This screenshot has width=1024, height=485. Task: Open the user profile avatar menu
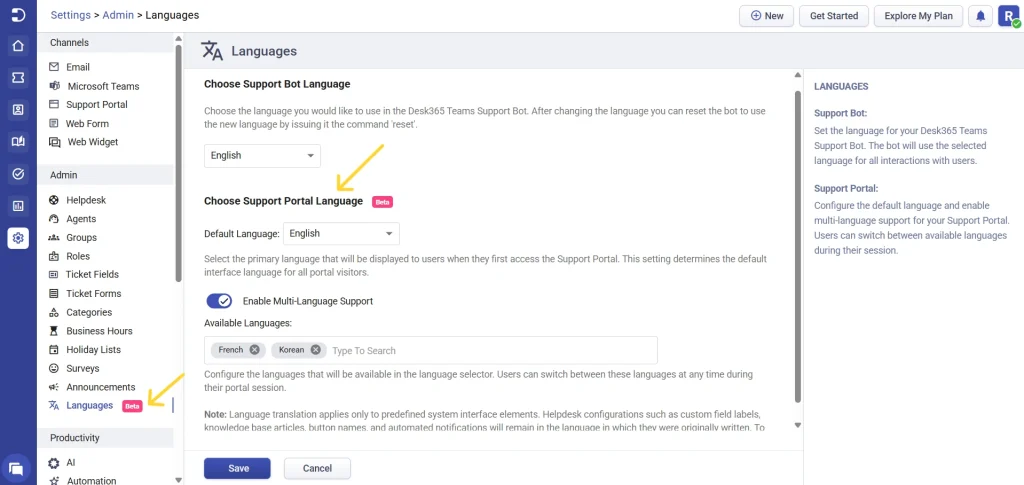(1008, 16)
